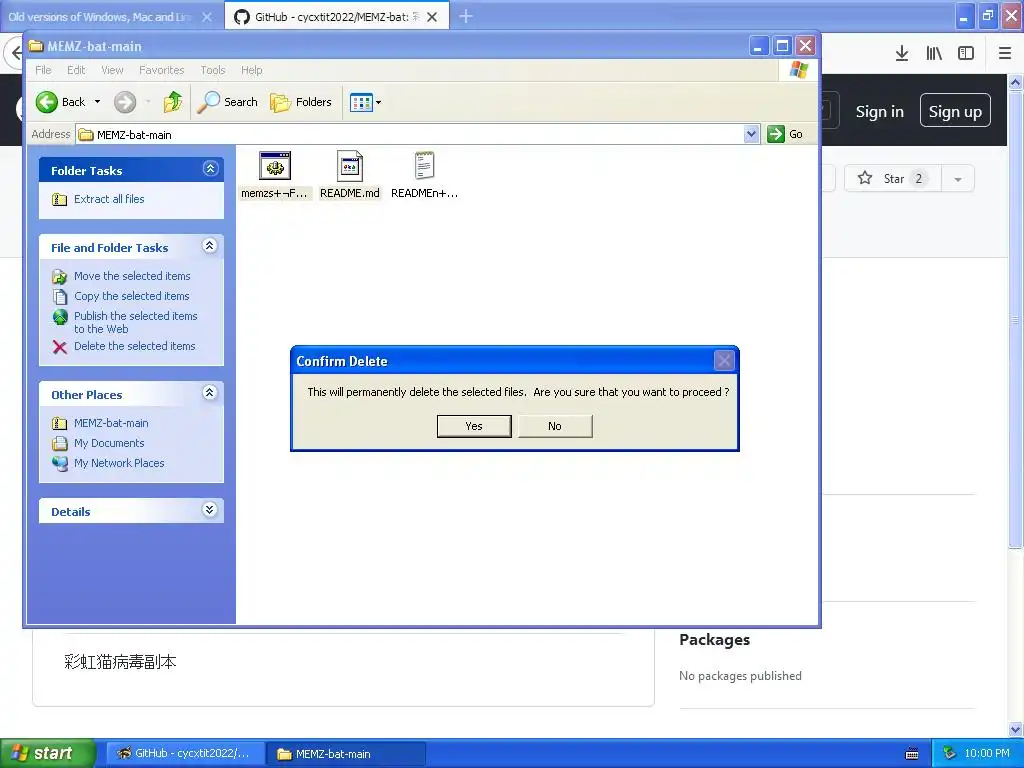
Task: Open Search in the Explorer toolbar
Action: pyautogui.click(x=227, y=102)
